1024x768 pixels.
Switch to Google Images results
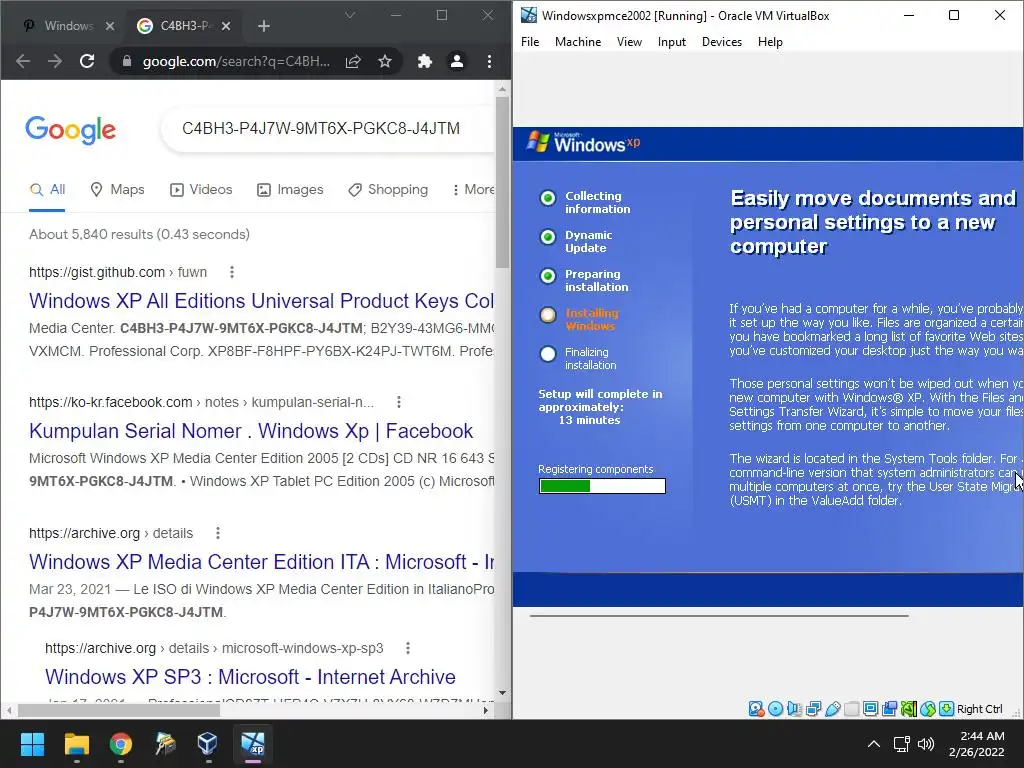[290, 189]
